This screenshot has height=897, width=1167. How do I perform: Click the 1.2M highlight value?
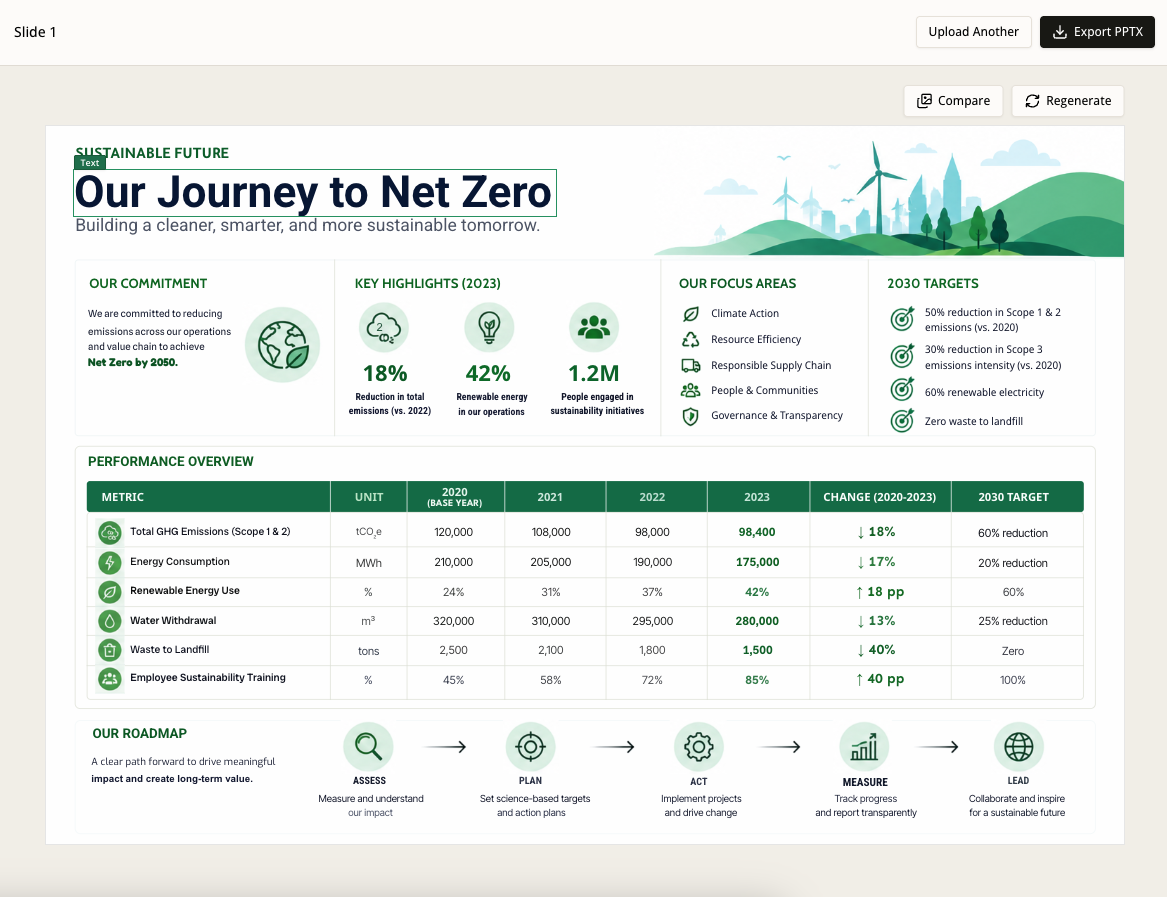pyautogui.click(x=594, y=373)
